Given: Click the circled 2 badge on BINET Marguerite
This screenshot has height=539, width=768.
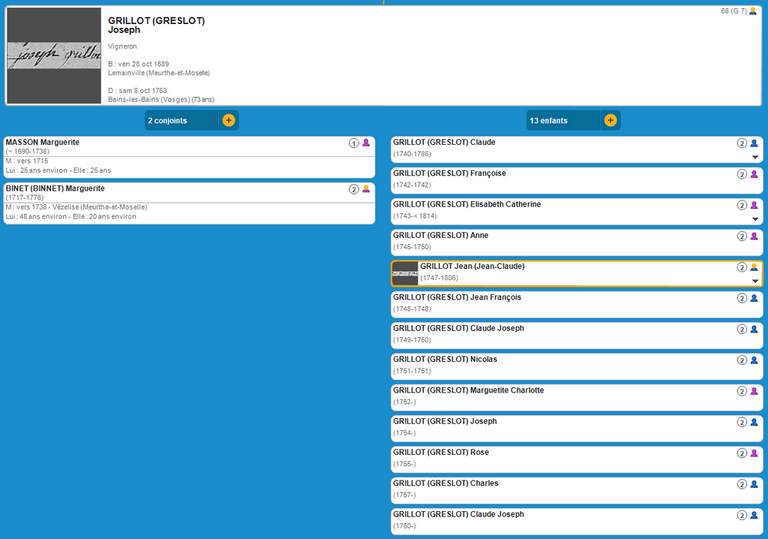Looking at the screenshot, I should tap(353, 189).
